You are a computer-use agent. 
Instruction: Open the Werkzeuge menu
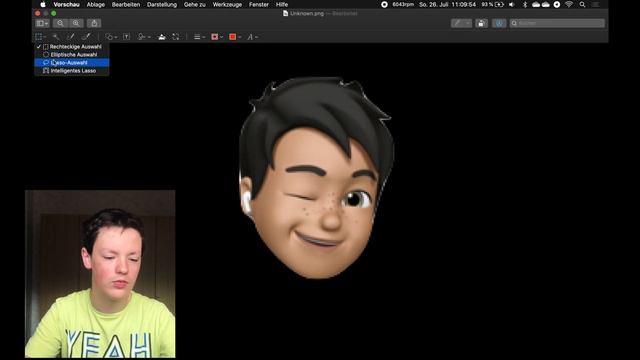pyautogui.click(x=227, y=4)
